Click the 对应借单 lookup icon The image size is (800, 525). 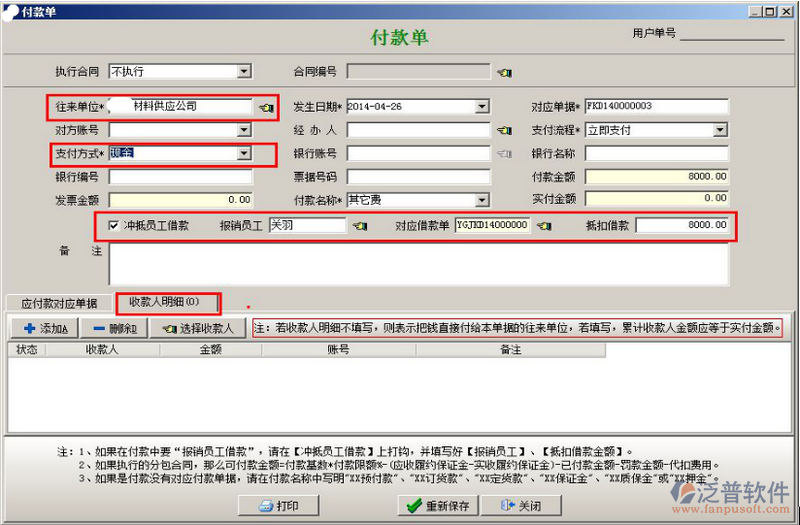tap(544, 226)
